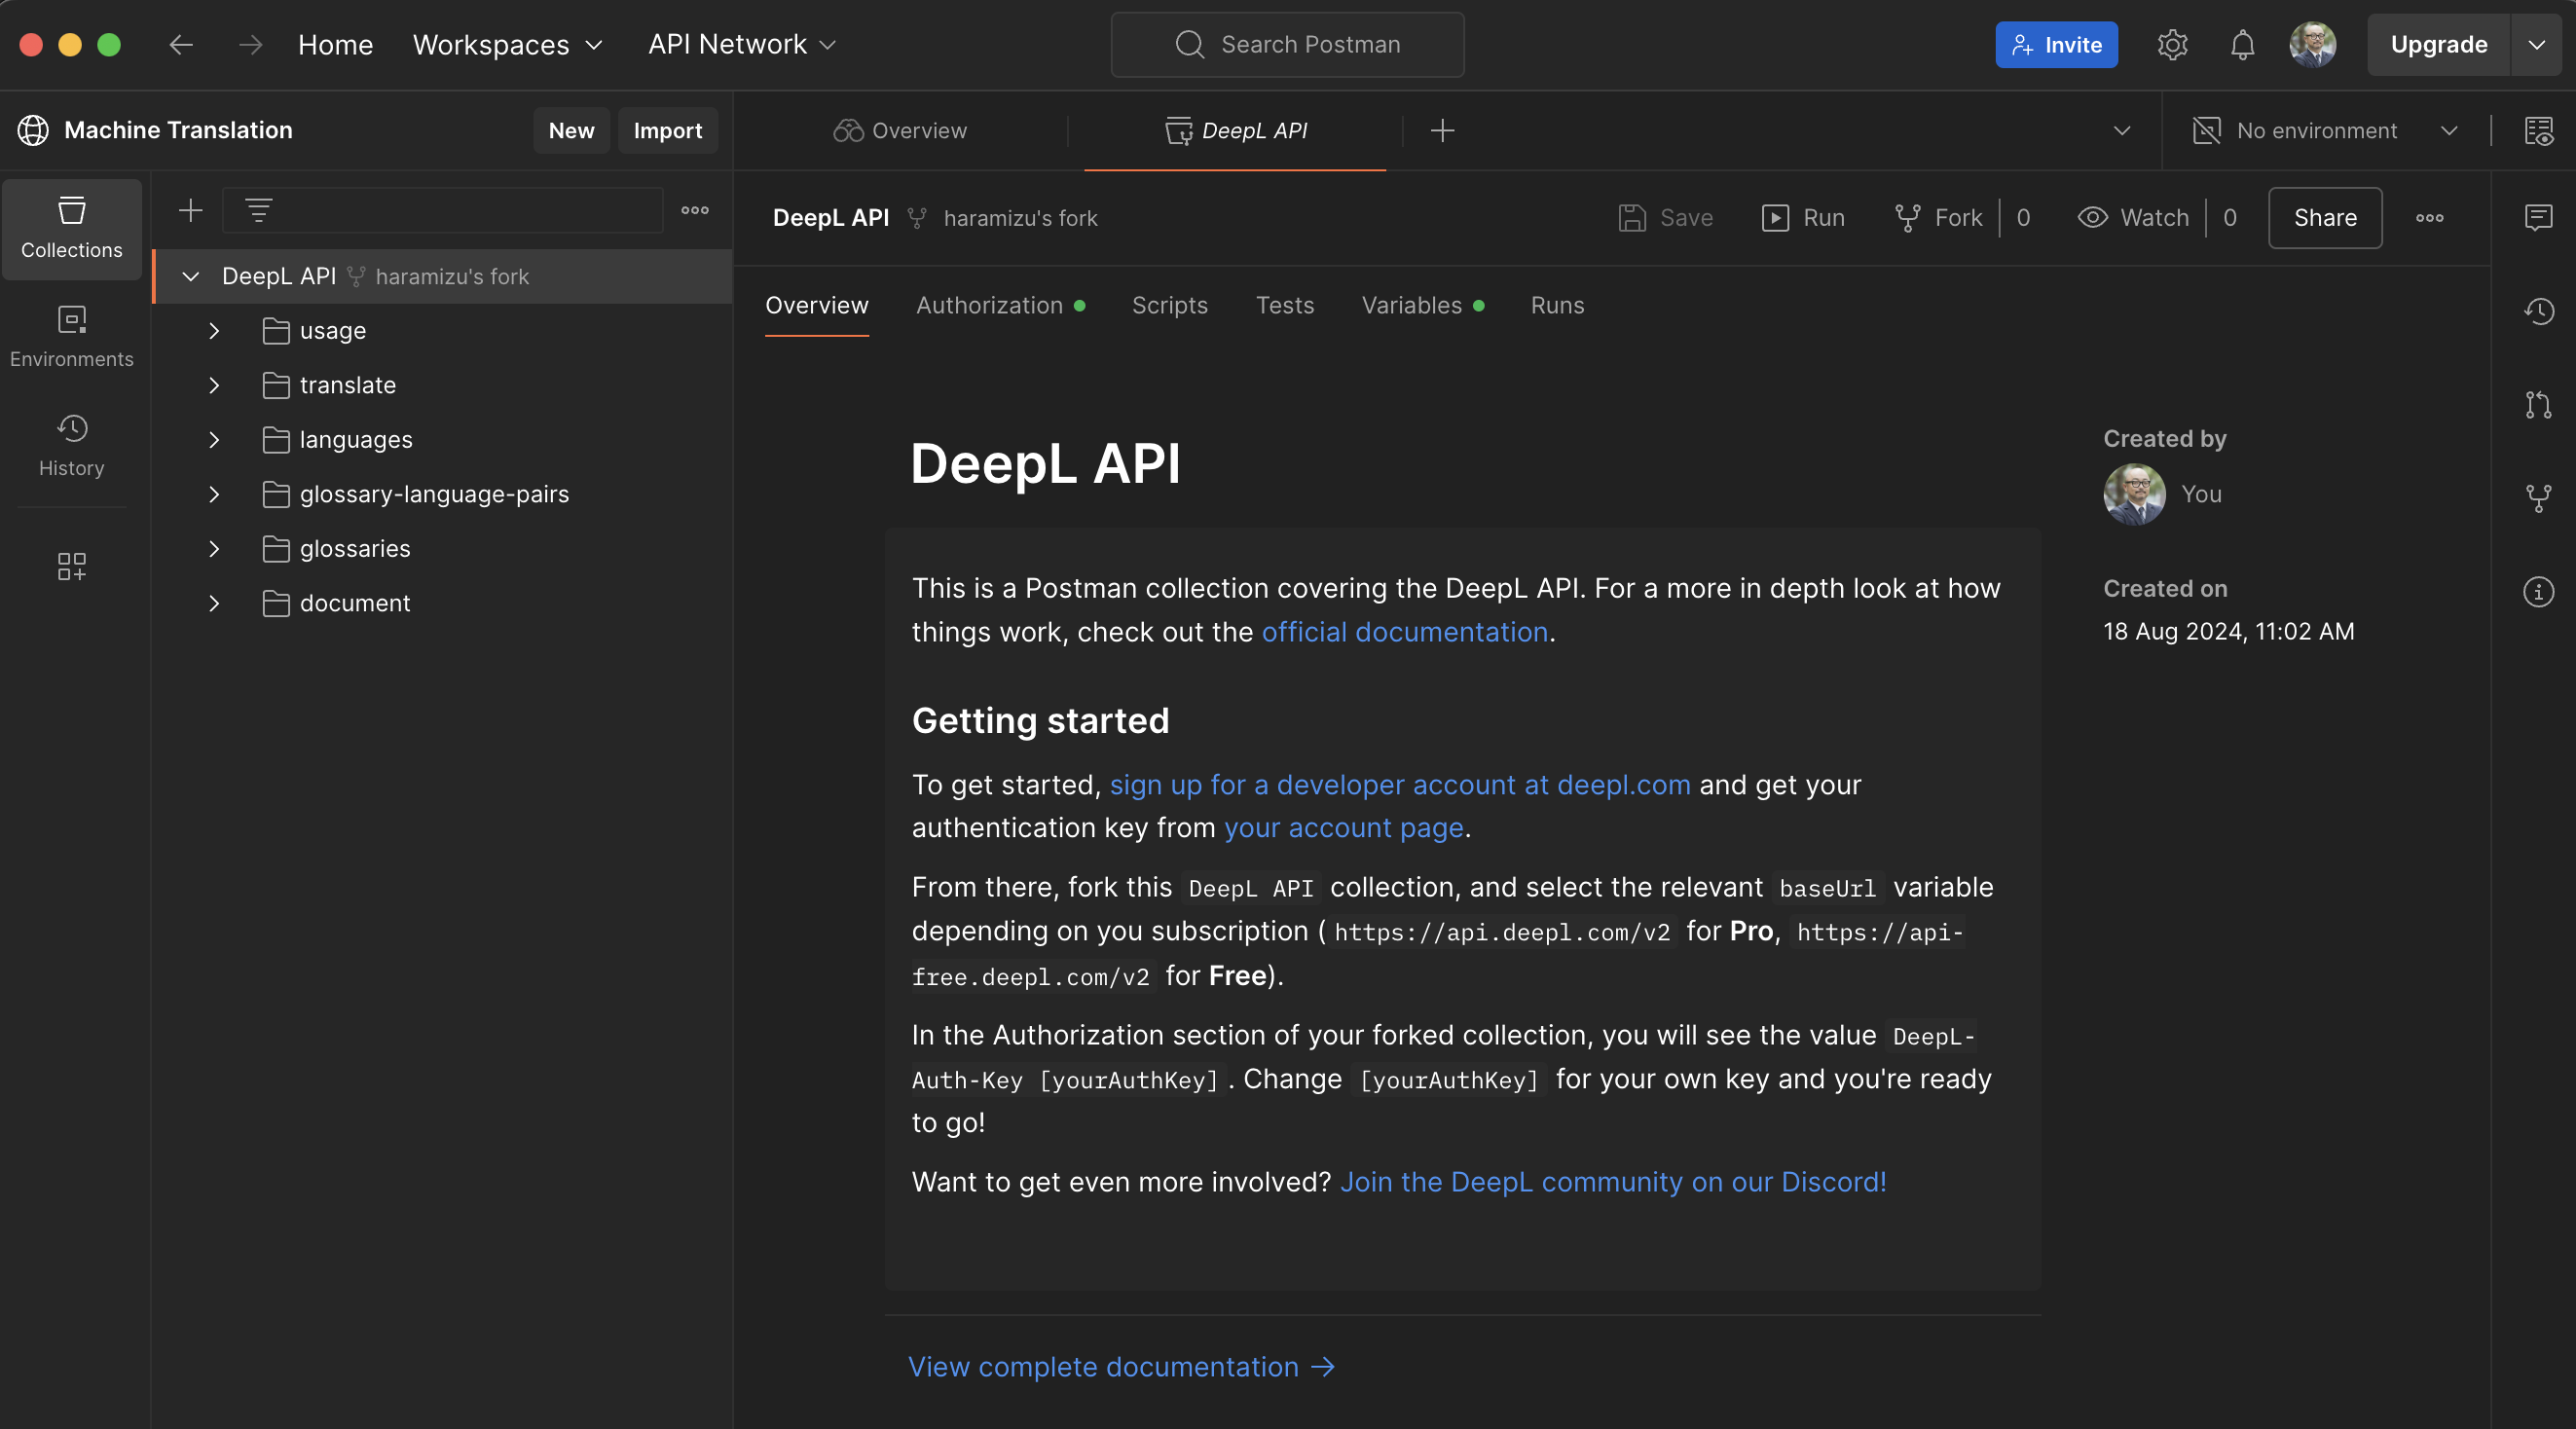Click the plus icon to create new collection
This screenshot has height=1429, width=2576.
[x=190, y=210]
